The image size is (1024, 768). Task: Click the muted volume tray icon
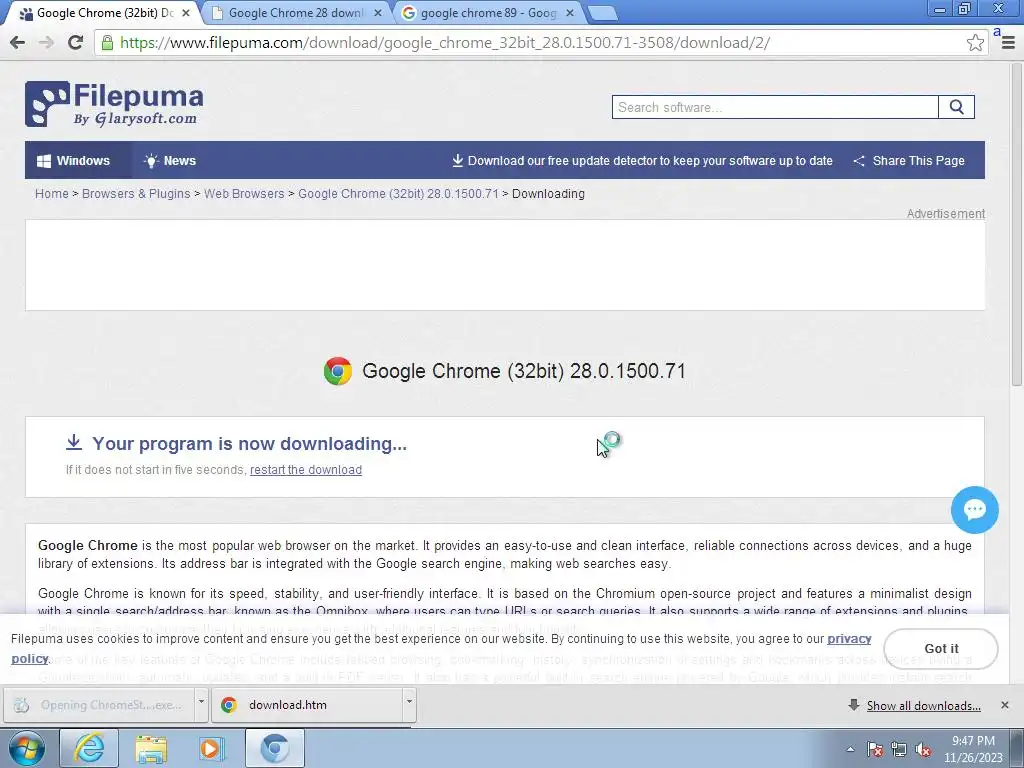(923, 750)
